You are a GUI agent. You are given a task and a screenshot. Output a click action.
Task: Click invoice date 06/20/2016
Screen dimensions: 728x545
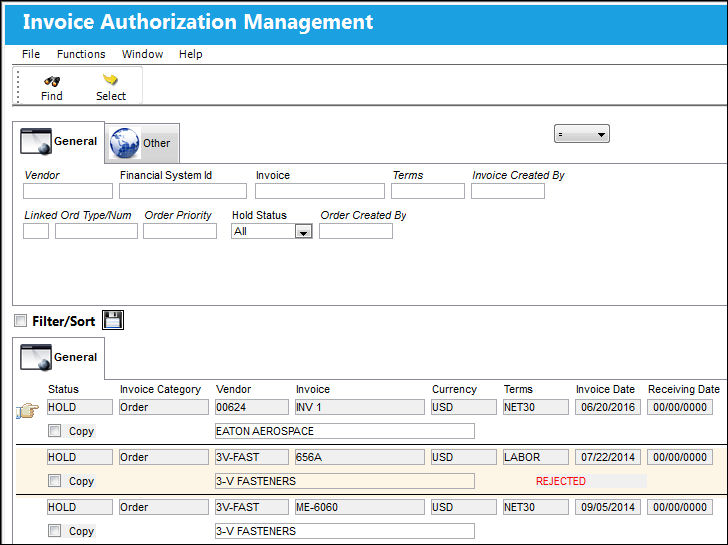click(608, 407)
